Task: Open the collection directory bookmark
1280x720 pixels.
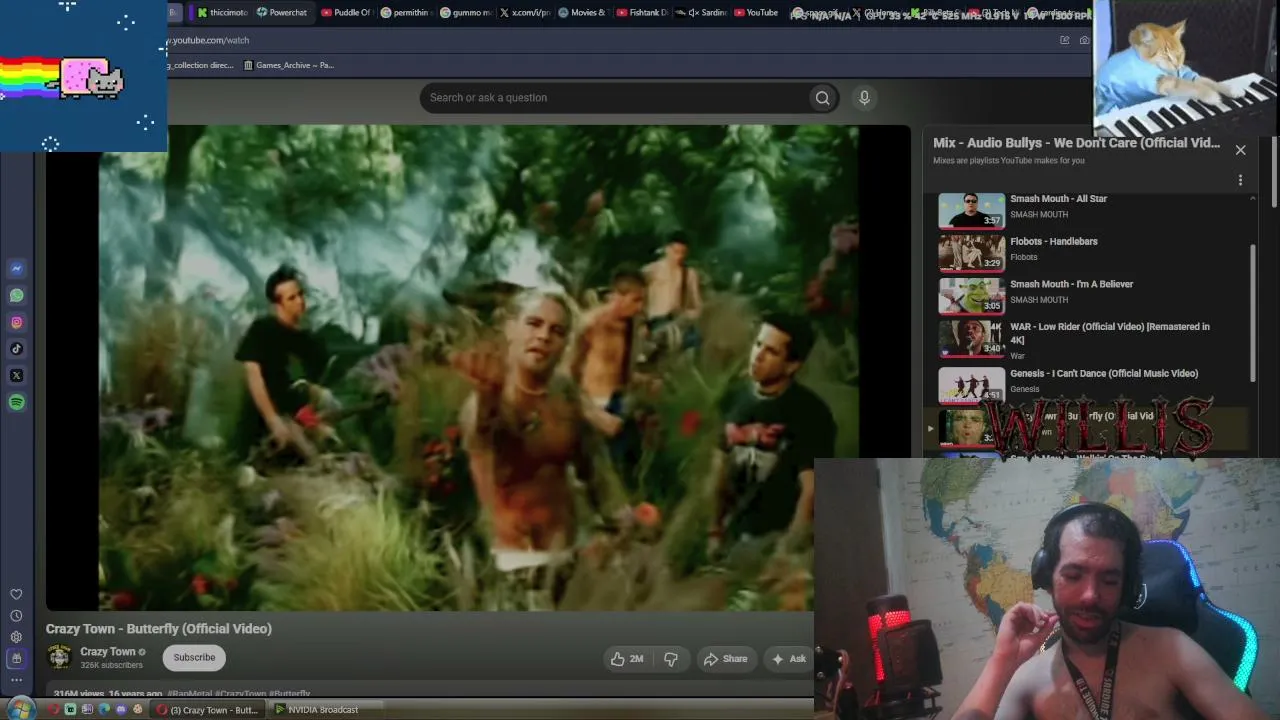Action: 200,65
